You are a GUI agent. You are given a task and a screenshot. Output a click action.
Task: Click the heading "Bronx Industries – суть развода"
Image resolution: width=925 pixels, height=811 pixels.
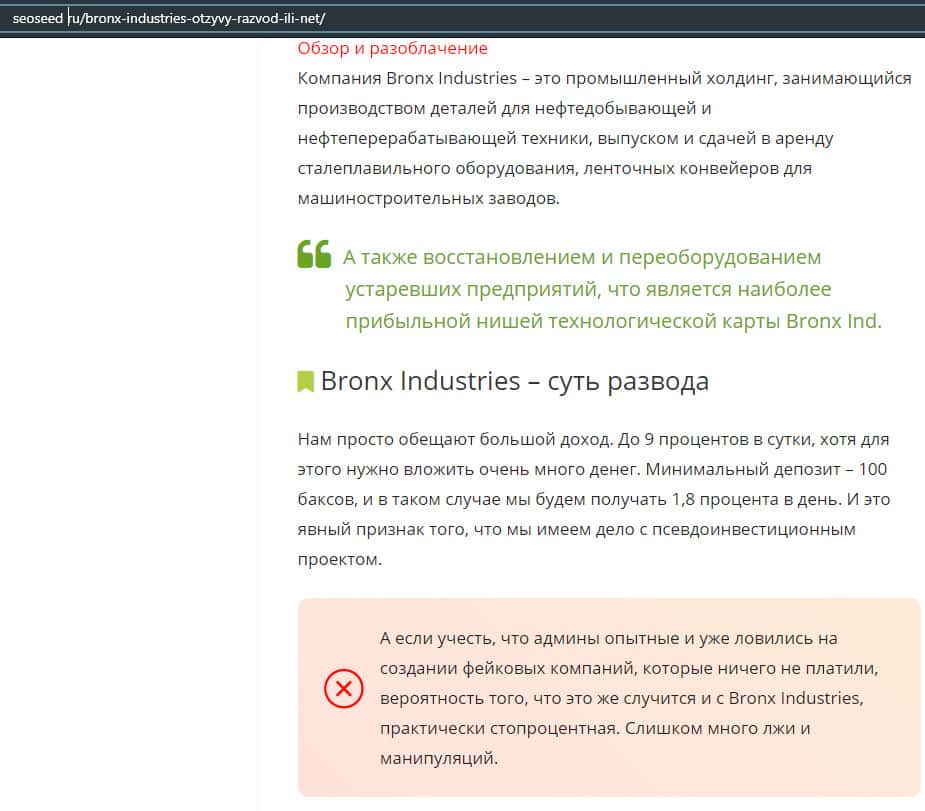[514, 381]
